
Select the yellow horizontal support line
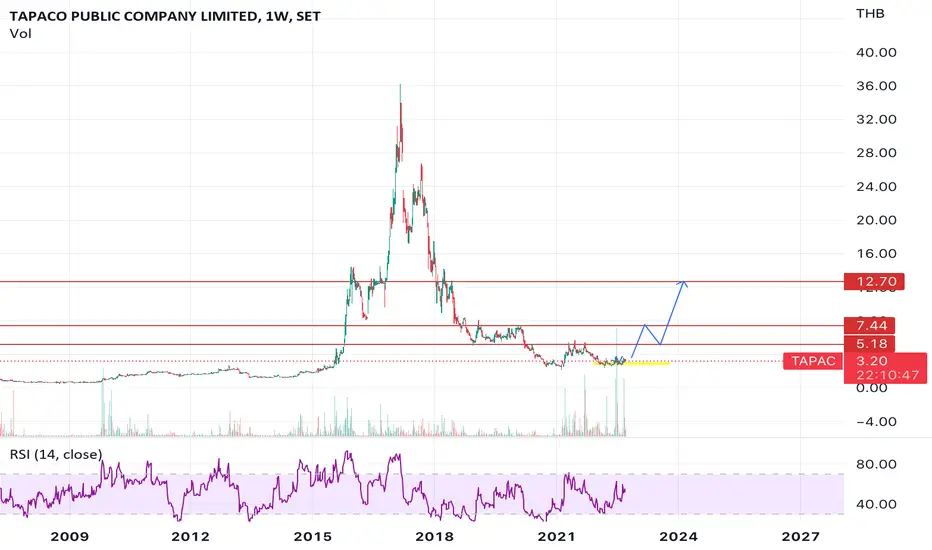pos(631,363)
